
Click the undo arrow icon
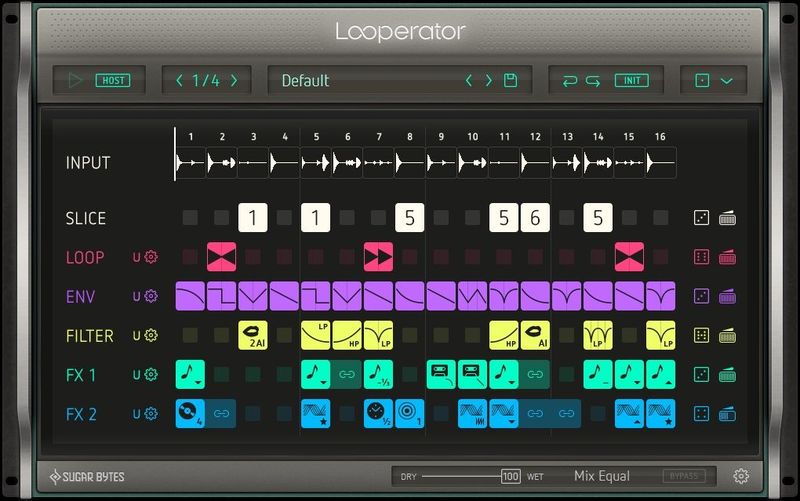point(570,81)
